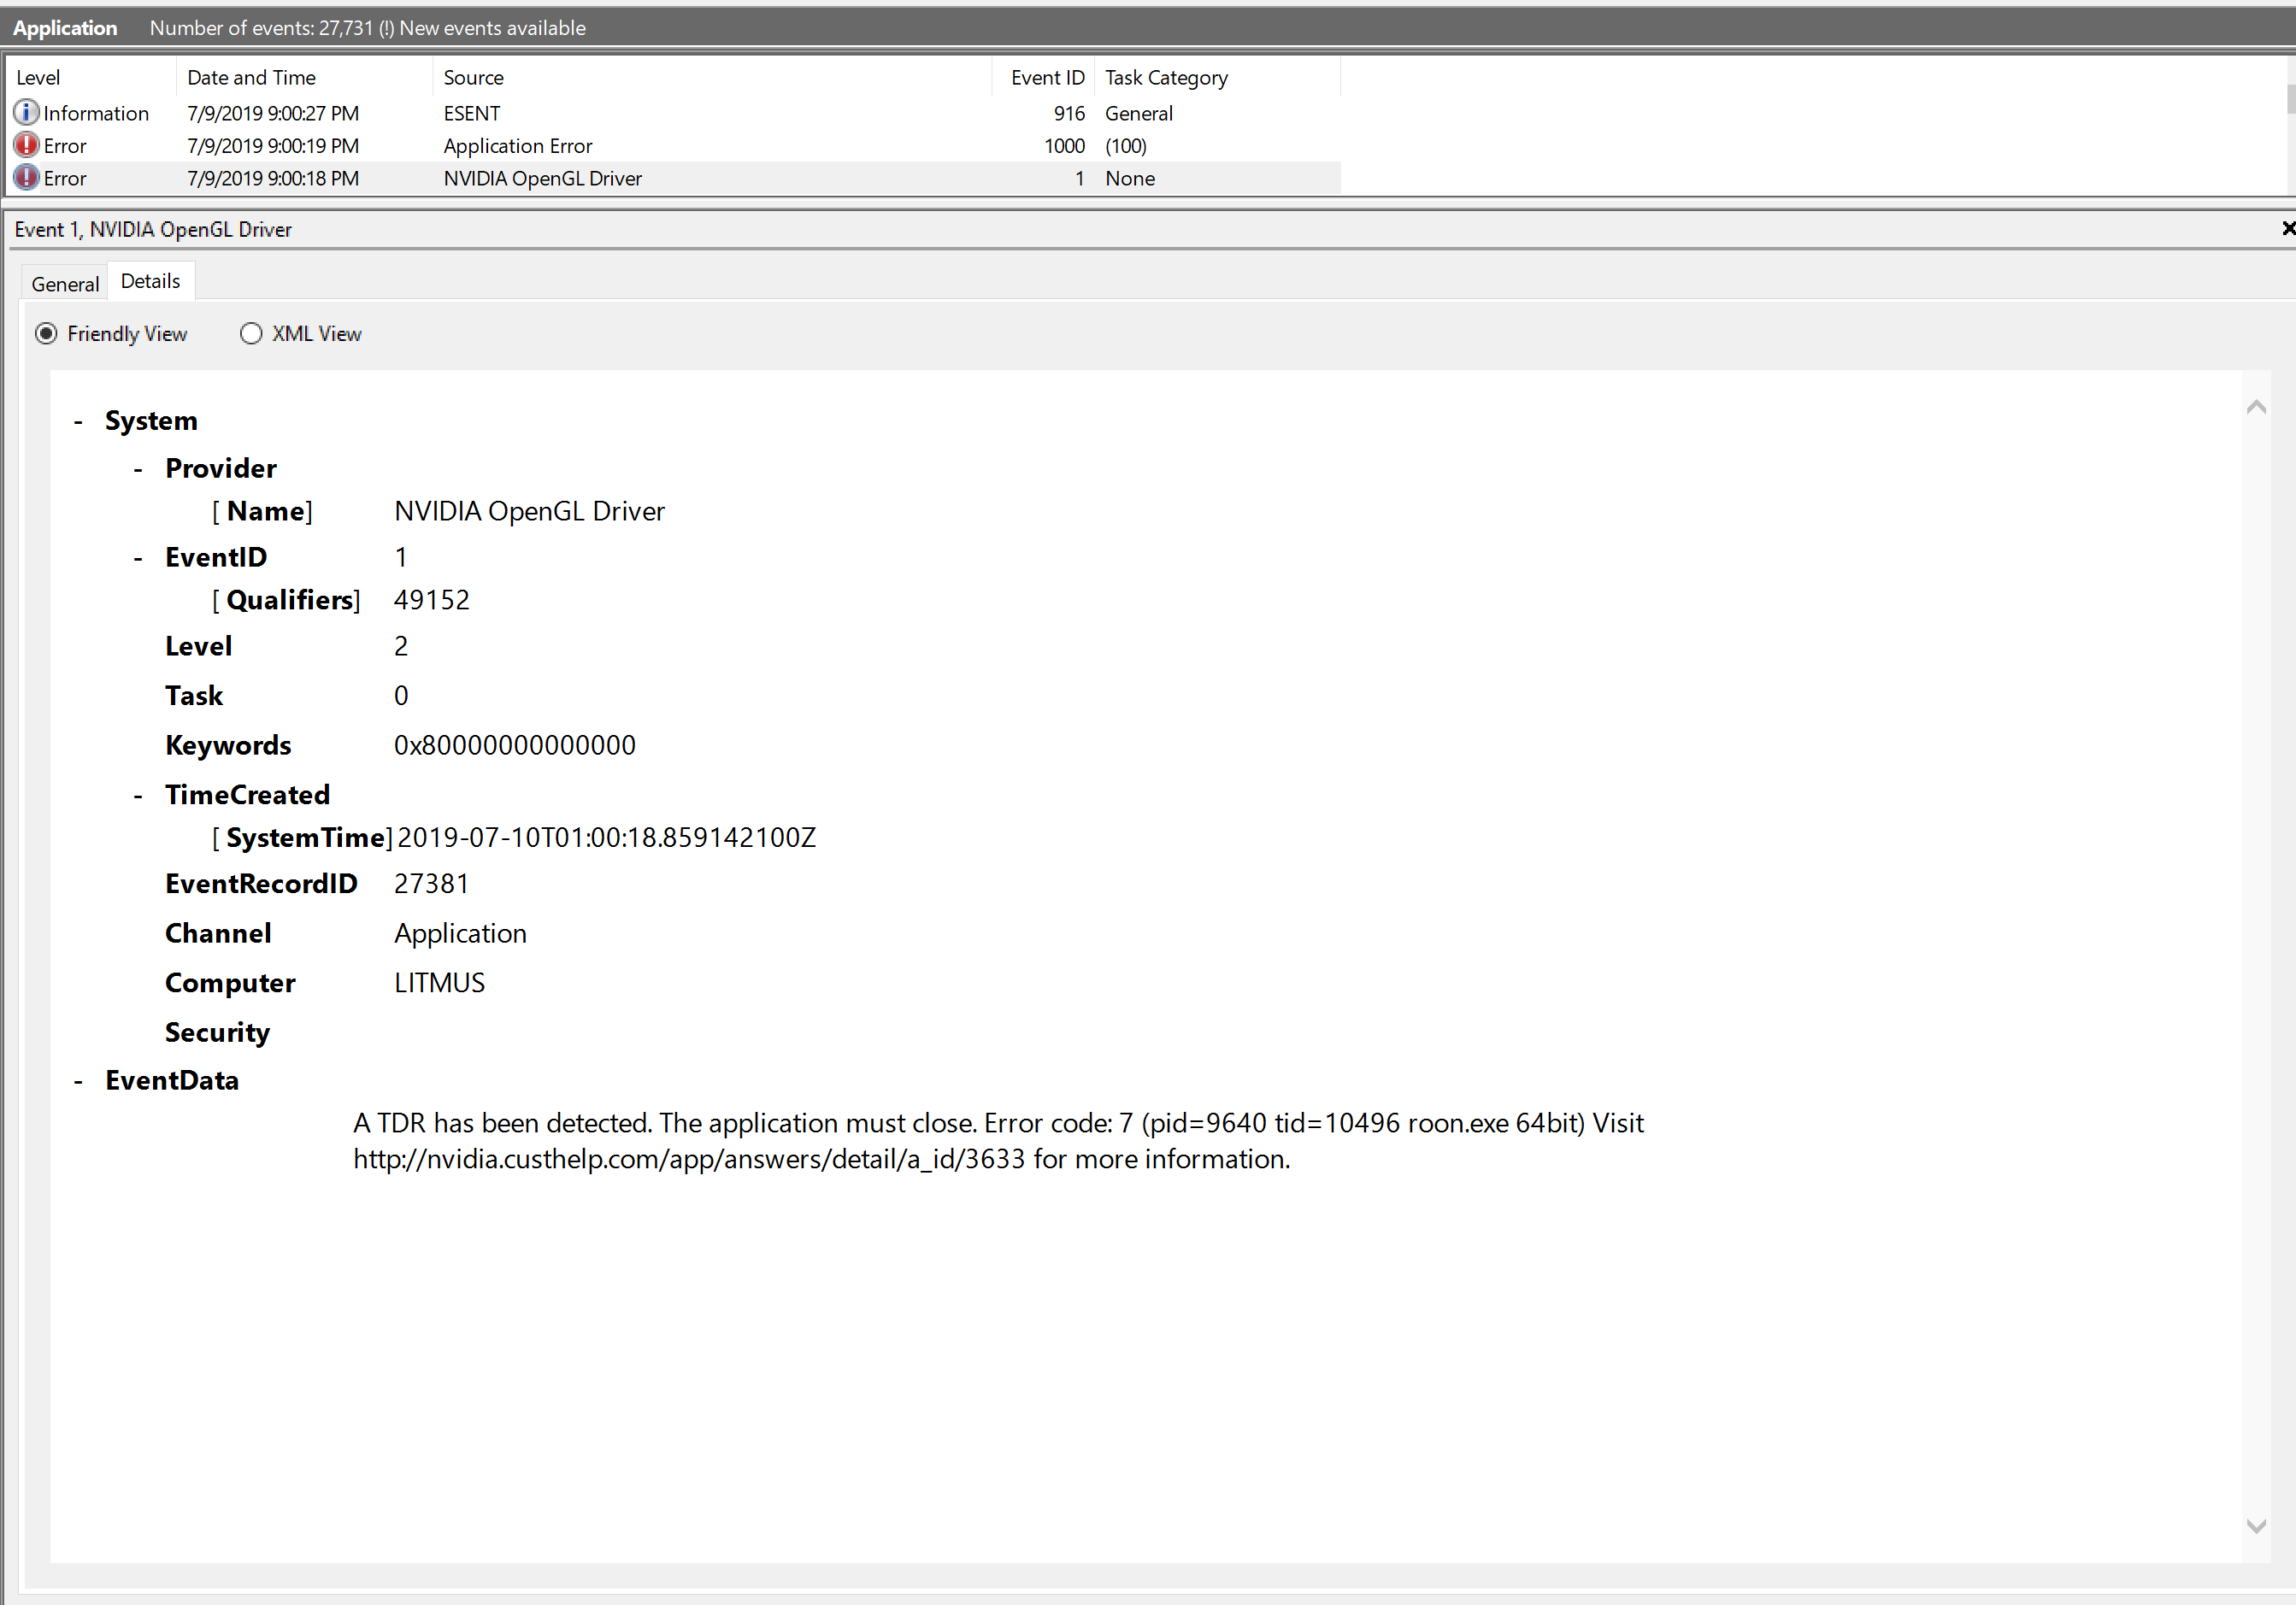
Task: Select the ESENT event 916 row
Action: click(x=674, y=113)
